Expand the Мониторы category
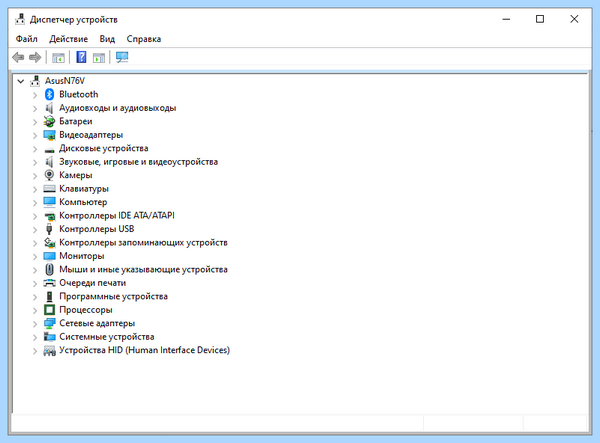Image resolution: width=600 pixels, height=443 pixels. (x=35, y=257)
